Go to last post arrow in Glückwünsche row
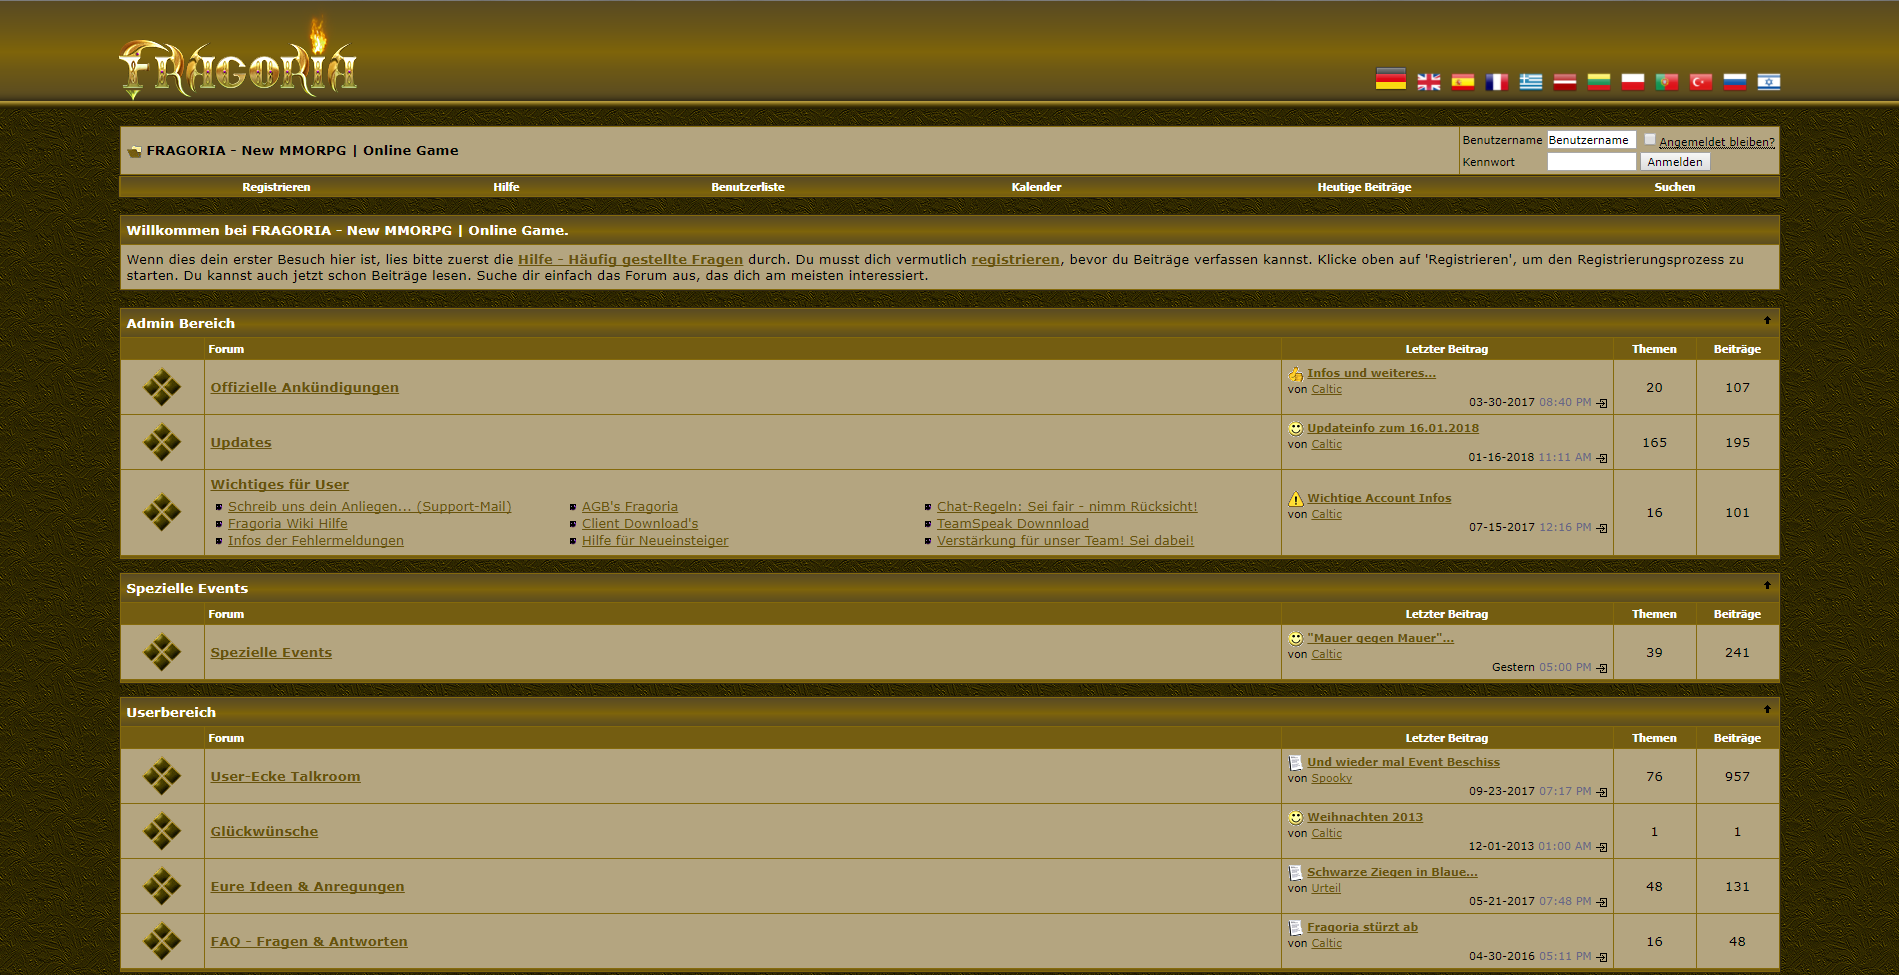The image size is (1899, 975). 1602,847
